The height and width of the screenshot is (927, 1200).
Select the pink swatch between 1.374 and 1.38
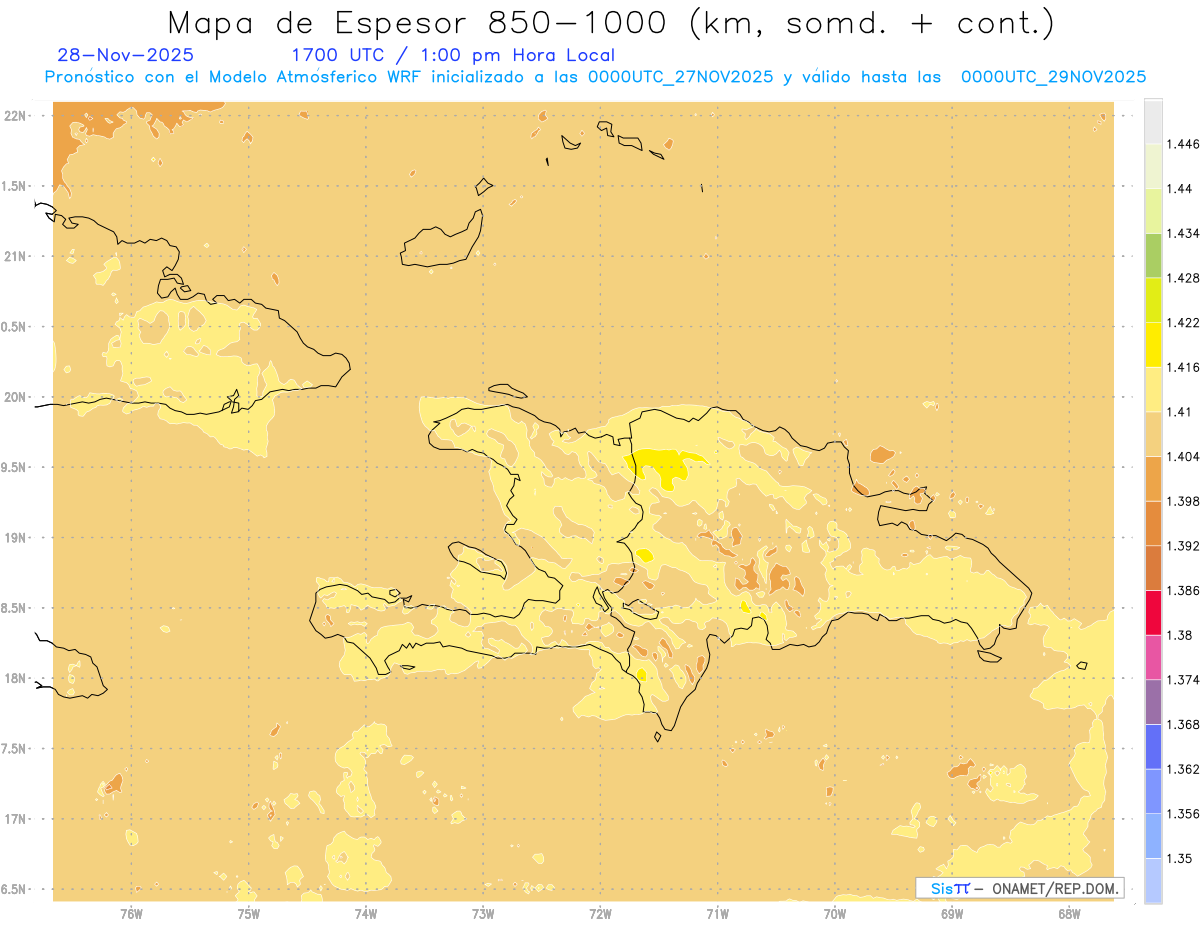pos(1153,657)
